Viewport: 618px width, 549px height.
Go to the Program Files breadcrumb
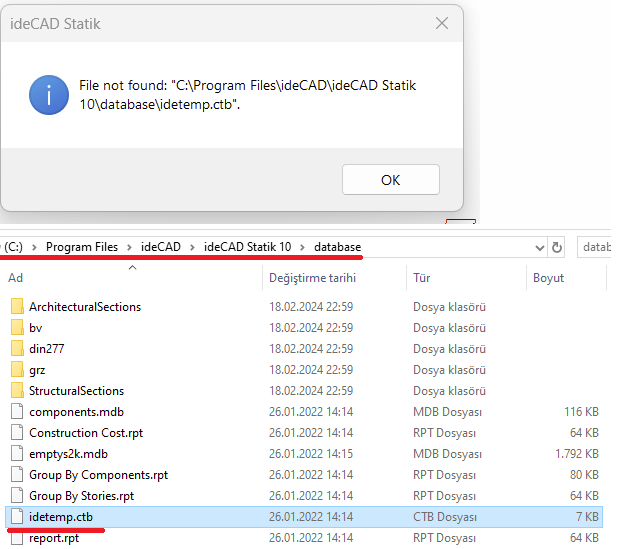83,249
